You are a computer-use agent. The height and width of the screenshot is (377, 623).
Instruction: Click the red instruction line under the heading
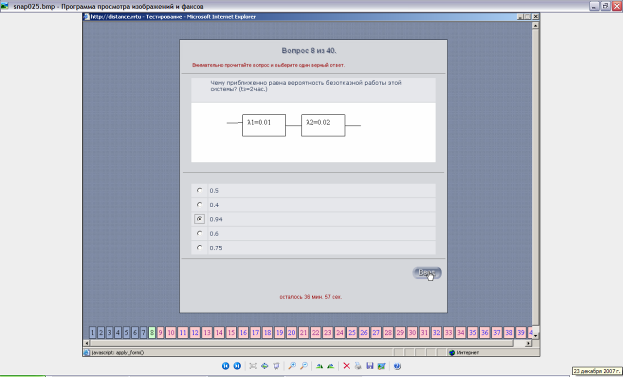(x=269, y=65)
